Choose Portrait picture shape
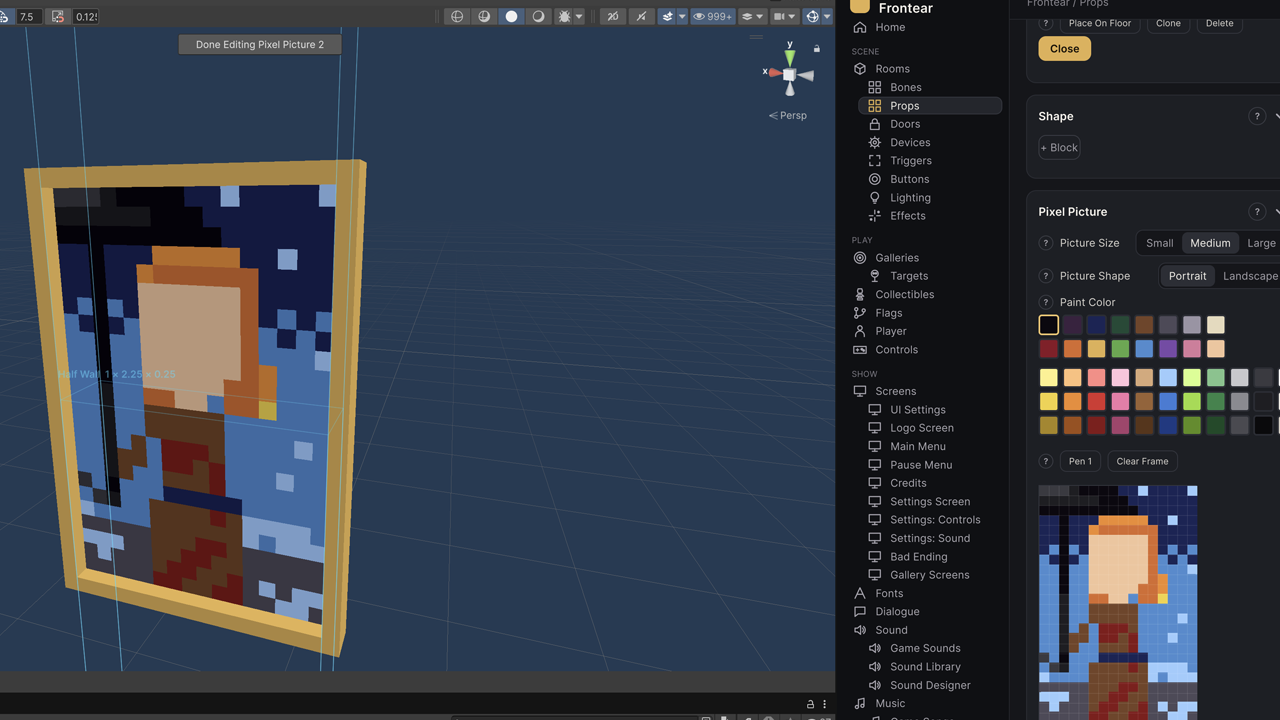Screen dimensions: 1280x720 [x=1188, y=276]
